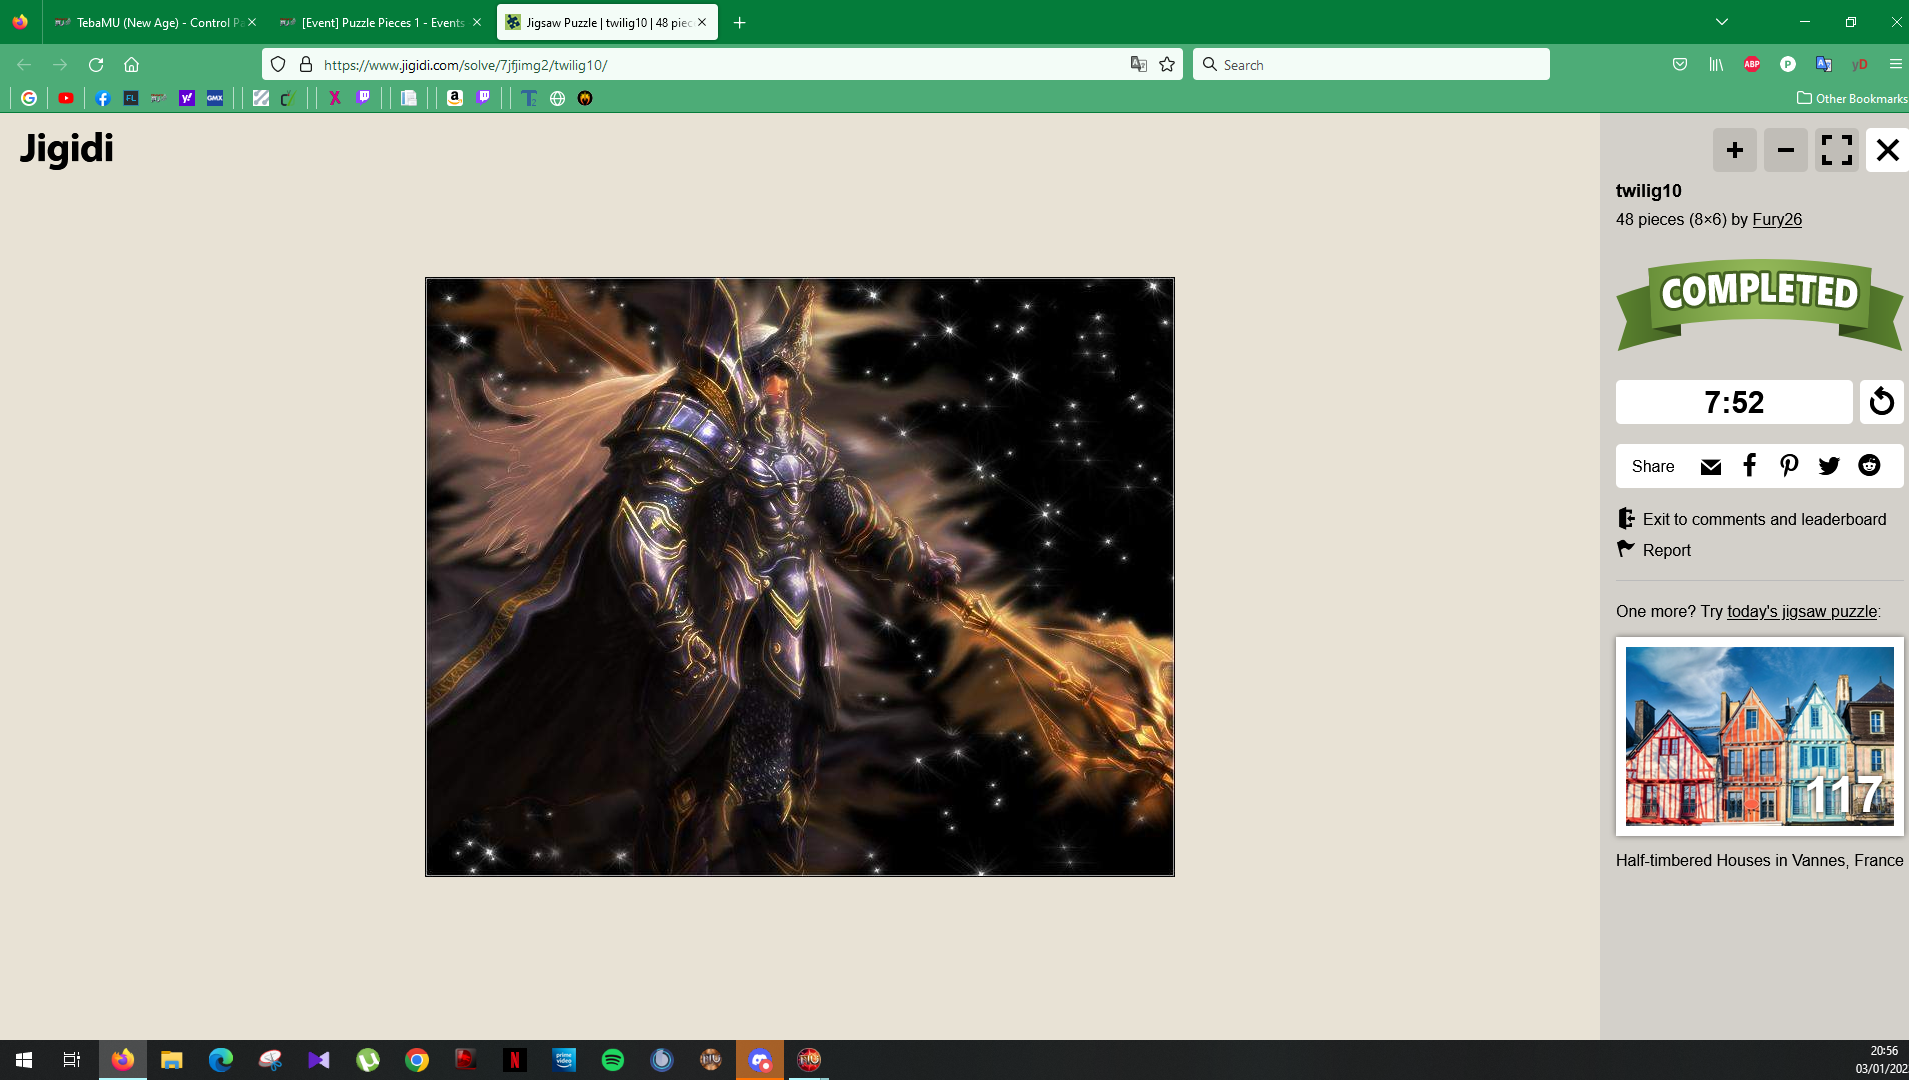Click the jigidi.com address bar
Viewport: 1909px width, 1080px height.
(x=720, y=65)
